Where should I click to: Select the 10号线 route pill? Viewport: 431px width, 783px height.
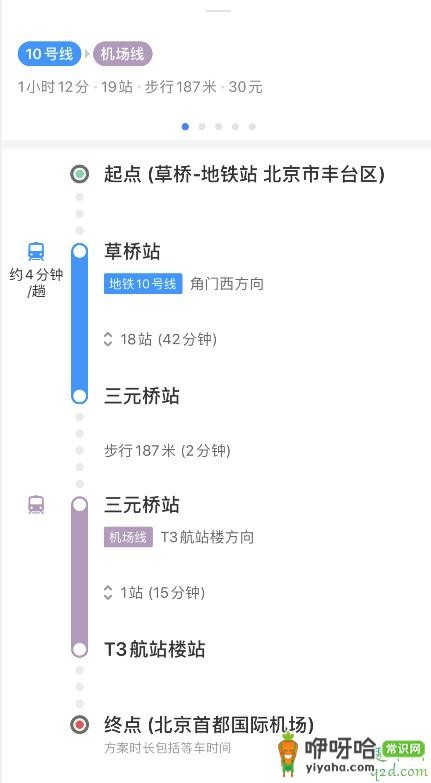point(49,53)
